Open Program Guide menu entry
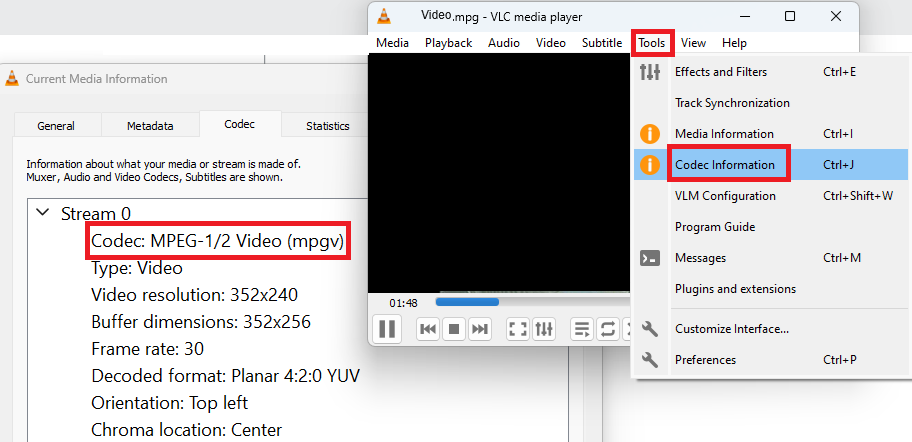912x442 pixels. 772,227
